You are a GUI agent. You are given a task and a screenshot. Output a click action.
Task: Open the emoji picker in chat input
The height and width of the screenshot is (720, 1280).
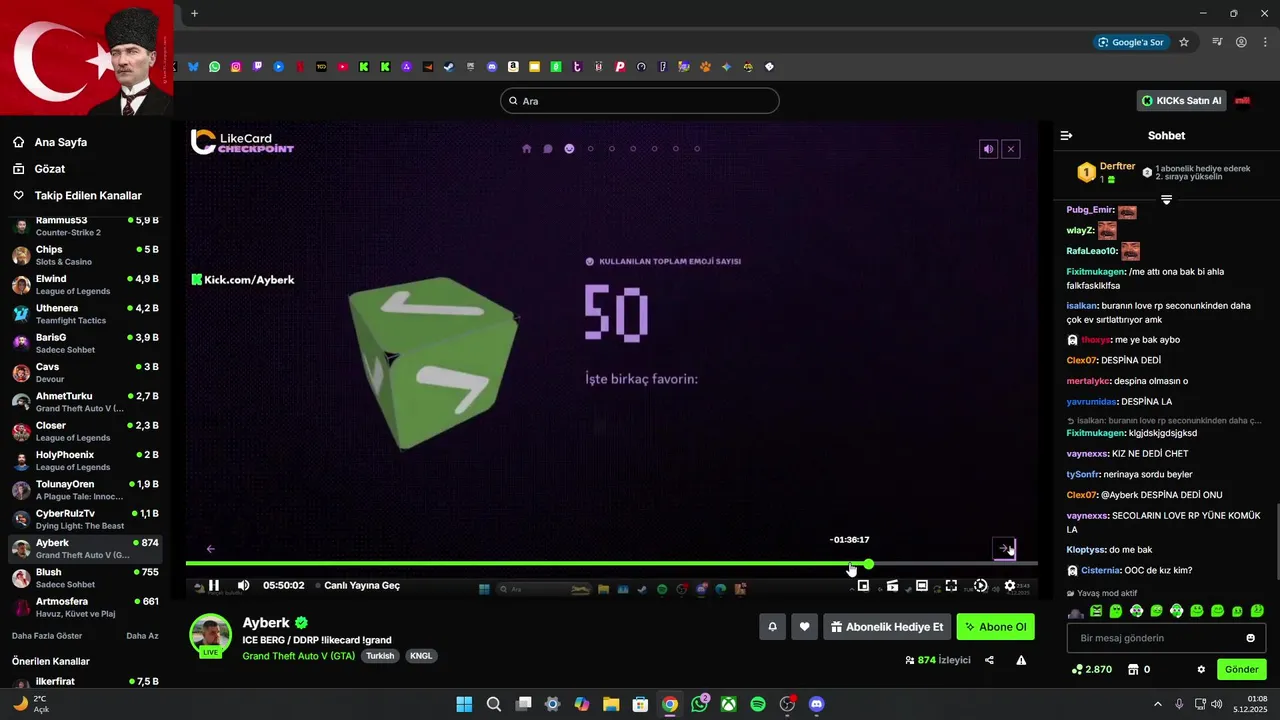(x=1251, y=638)
